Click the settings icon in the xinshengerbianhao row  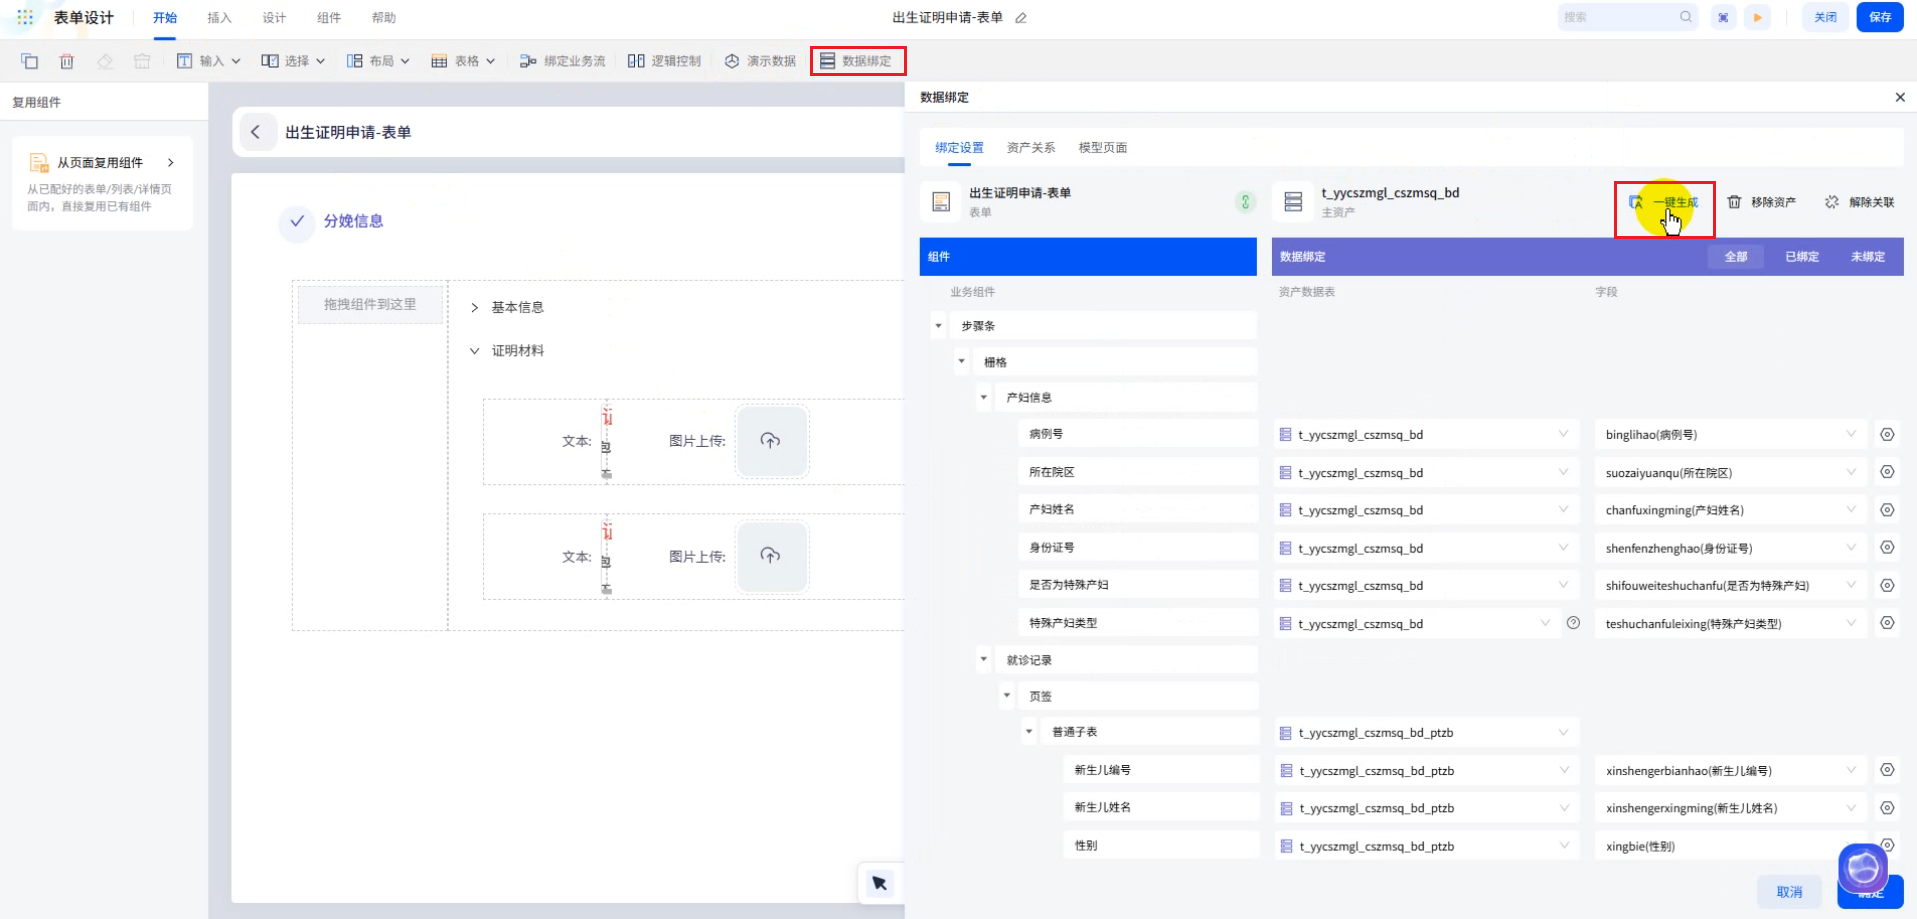tap(1887, 770)
